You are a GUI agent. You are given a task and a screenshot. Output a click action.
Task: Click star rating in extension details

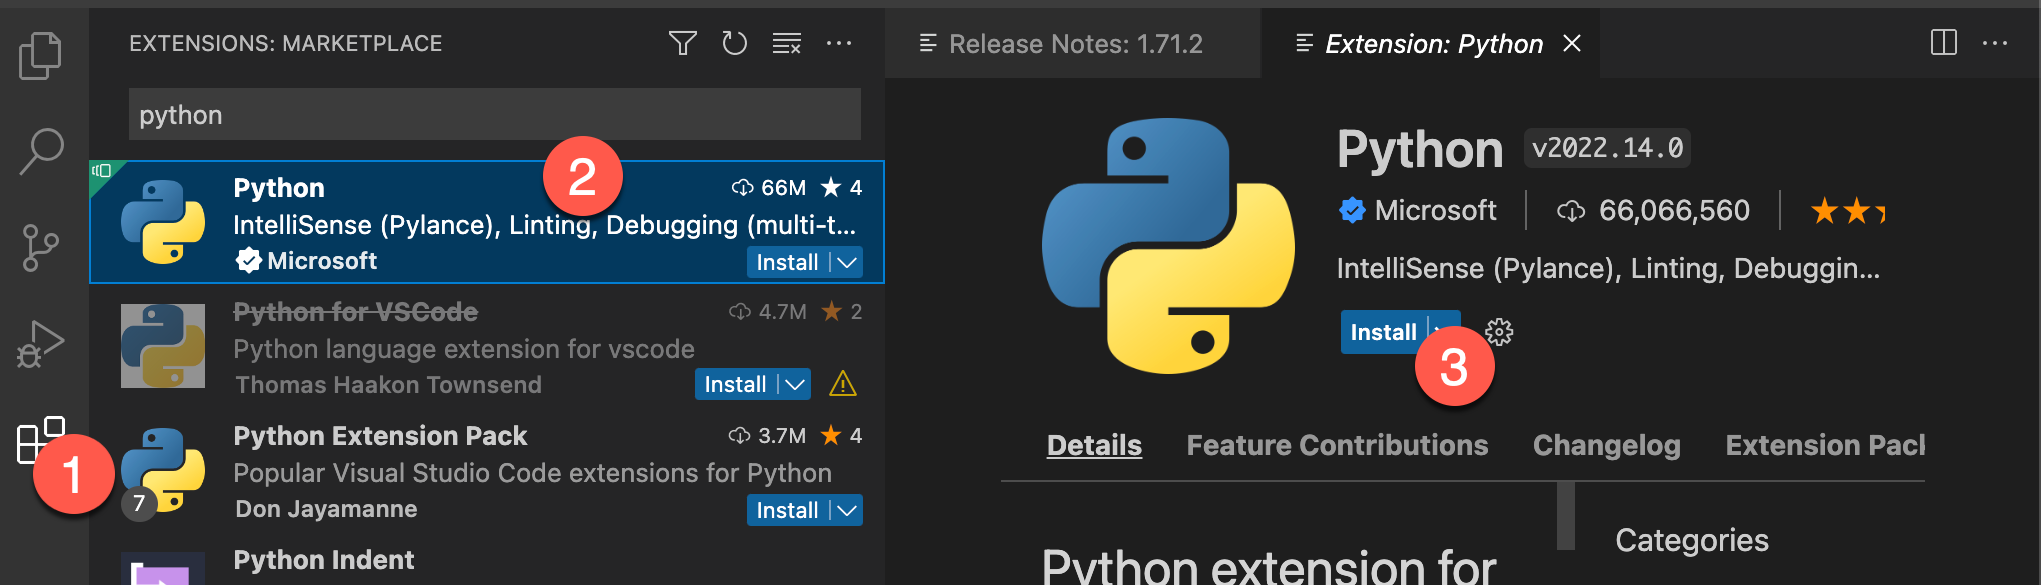click(x=1848, y=211)
